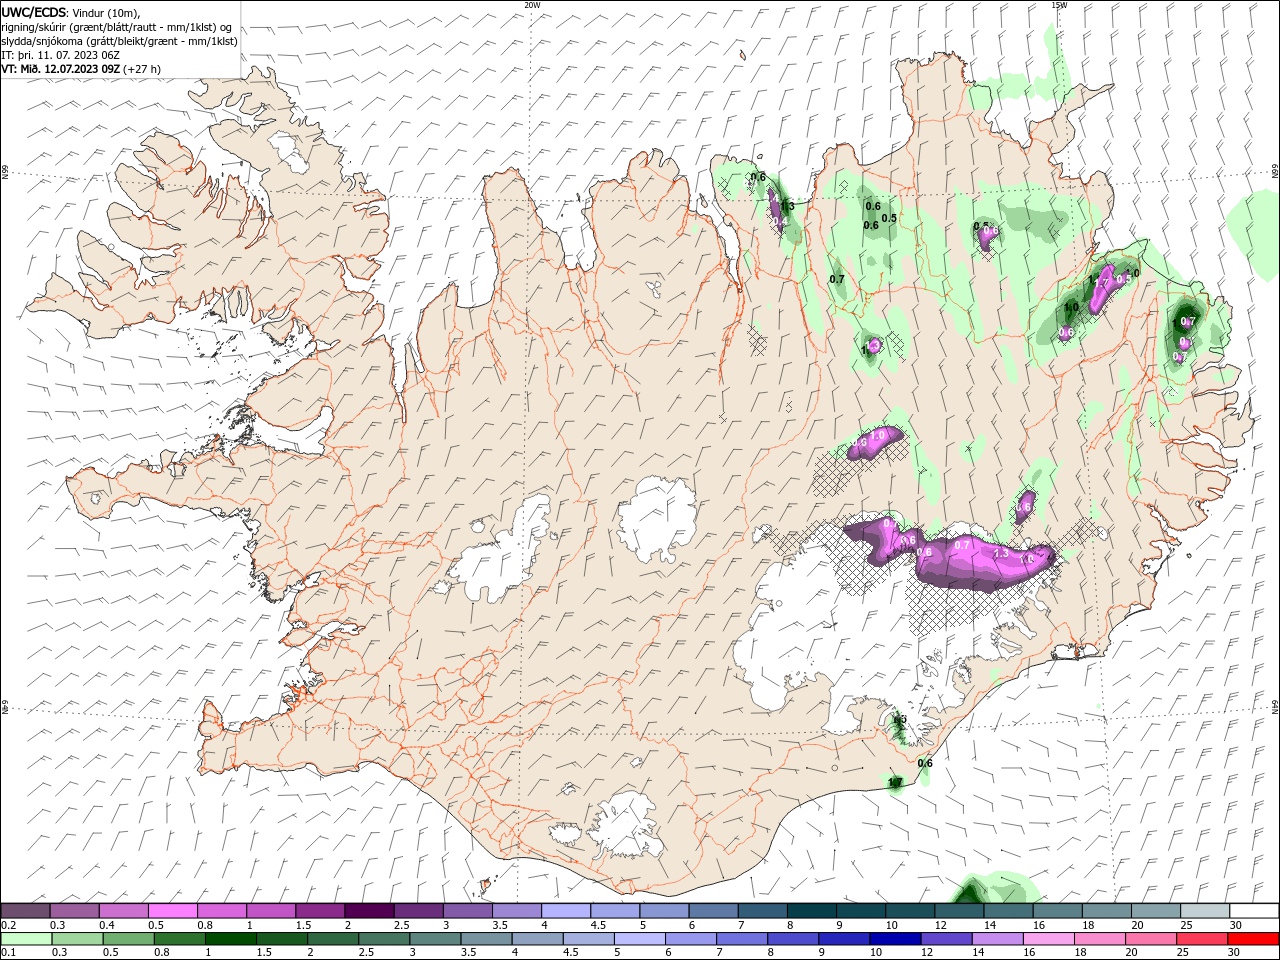The height and width of the screenshot is (960, 1280).
Task: Click the 'IT: þri. 11. 07. 2023 06Z' line
Action: click(x=61, y=55)
